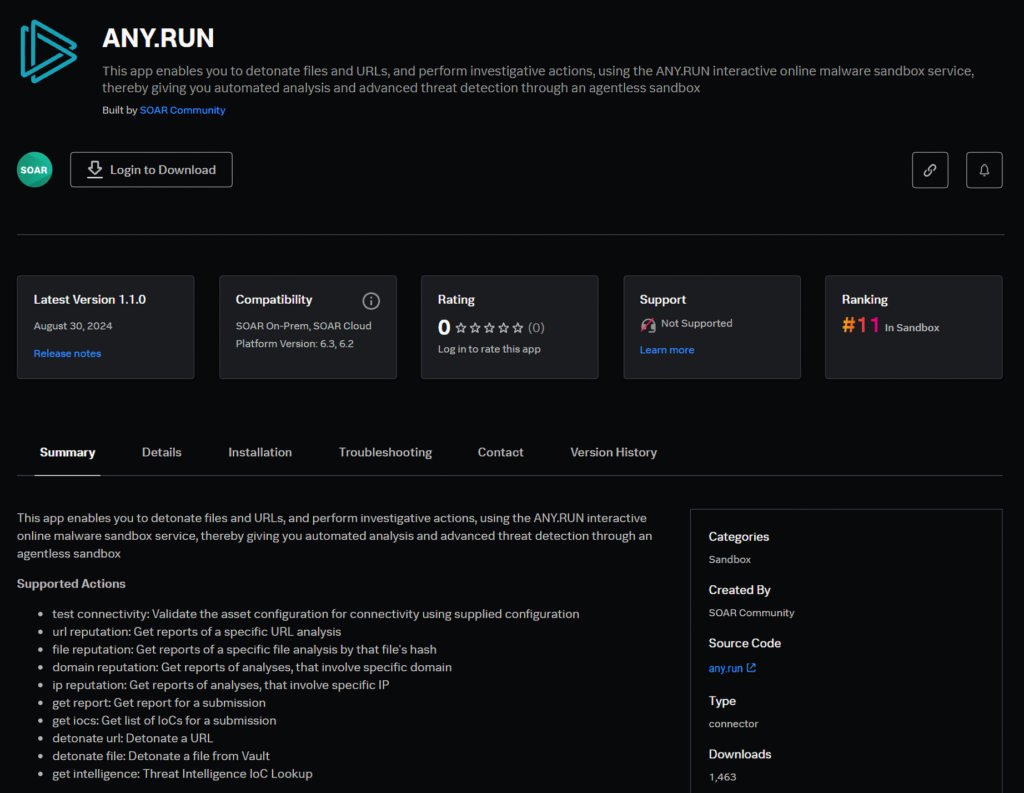Click the ANY.RUN app logo
This screenshot has height=793, width=1024.
(x=48, y=50)
